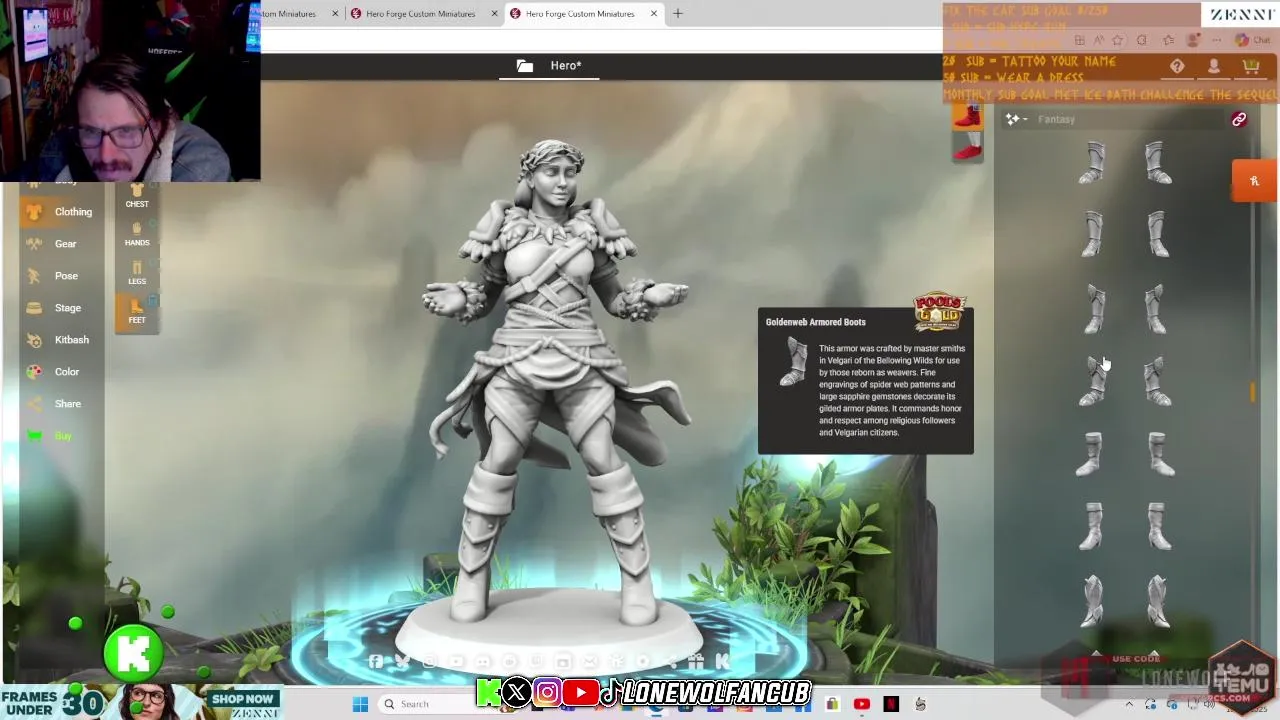
Task: Select the CHEST clothing slot
Action: click(137, 195)
